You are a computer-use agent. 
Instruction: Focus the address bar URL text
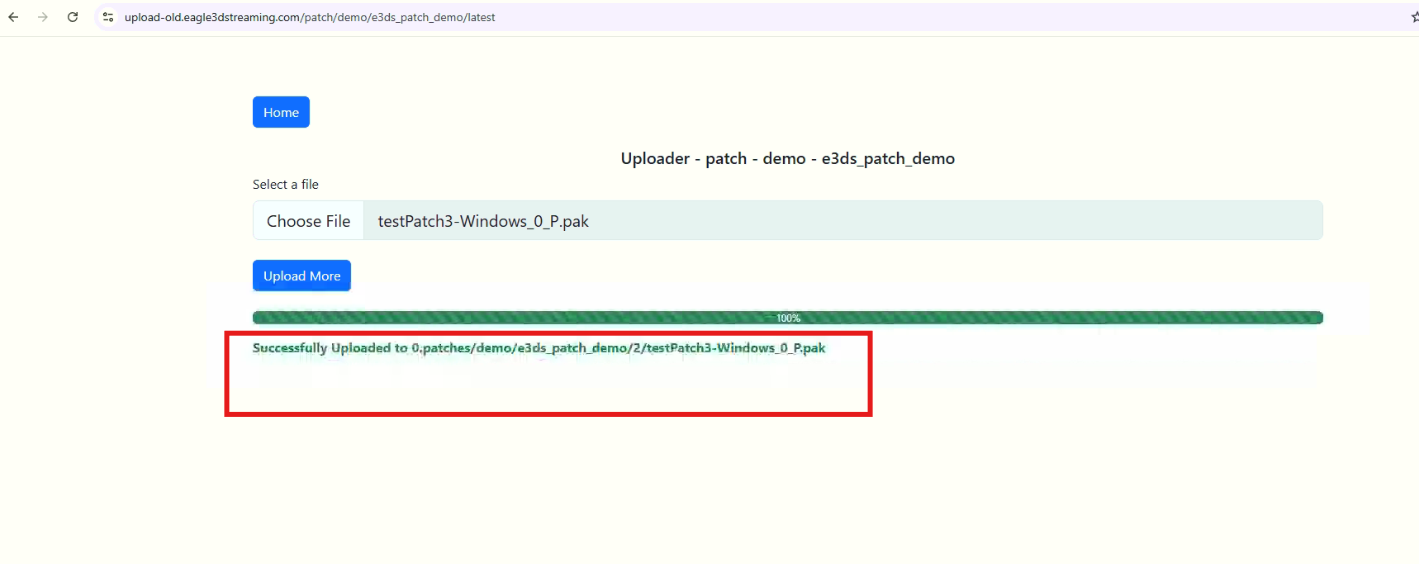[309, 17]
